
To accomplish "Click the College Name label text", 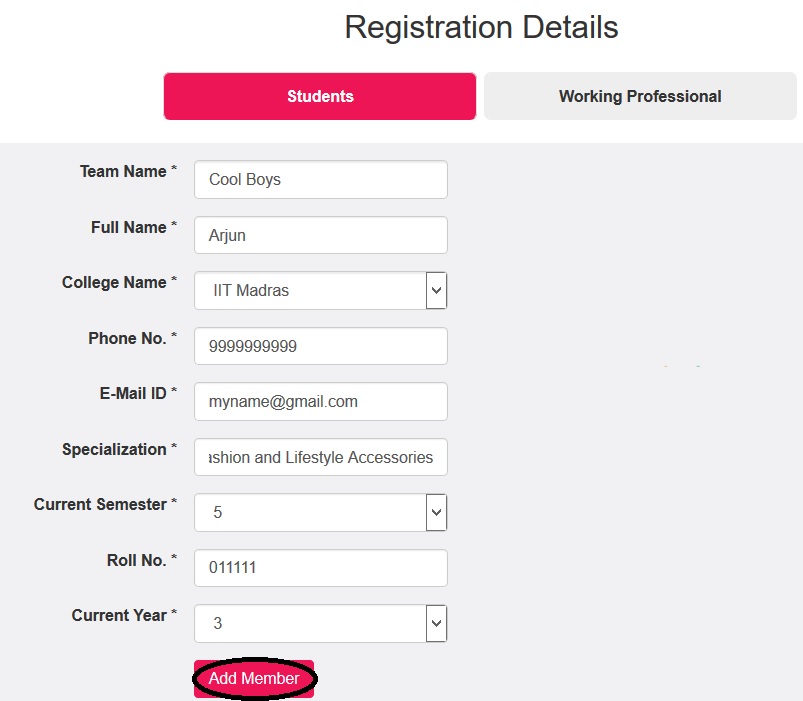I will pos(114,283).
